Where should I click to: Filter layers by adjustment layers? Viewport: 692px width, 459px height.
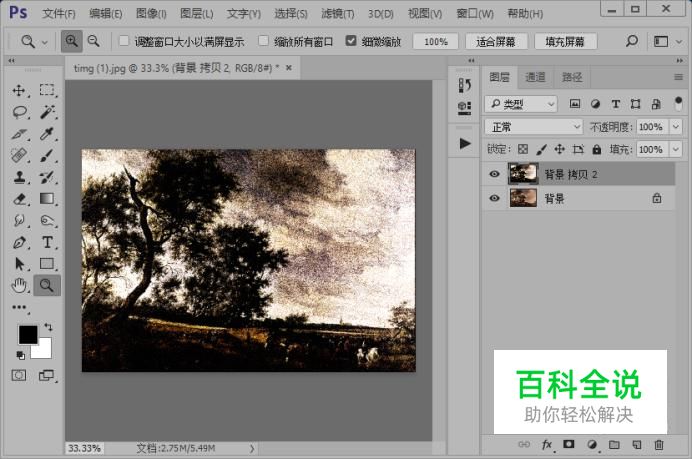(x=595, y=104)
